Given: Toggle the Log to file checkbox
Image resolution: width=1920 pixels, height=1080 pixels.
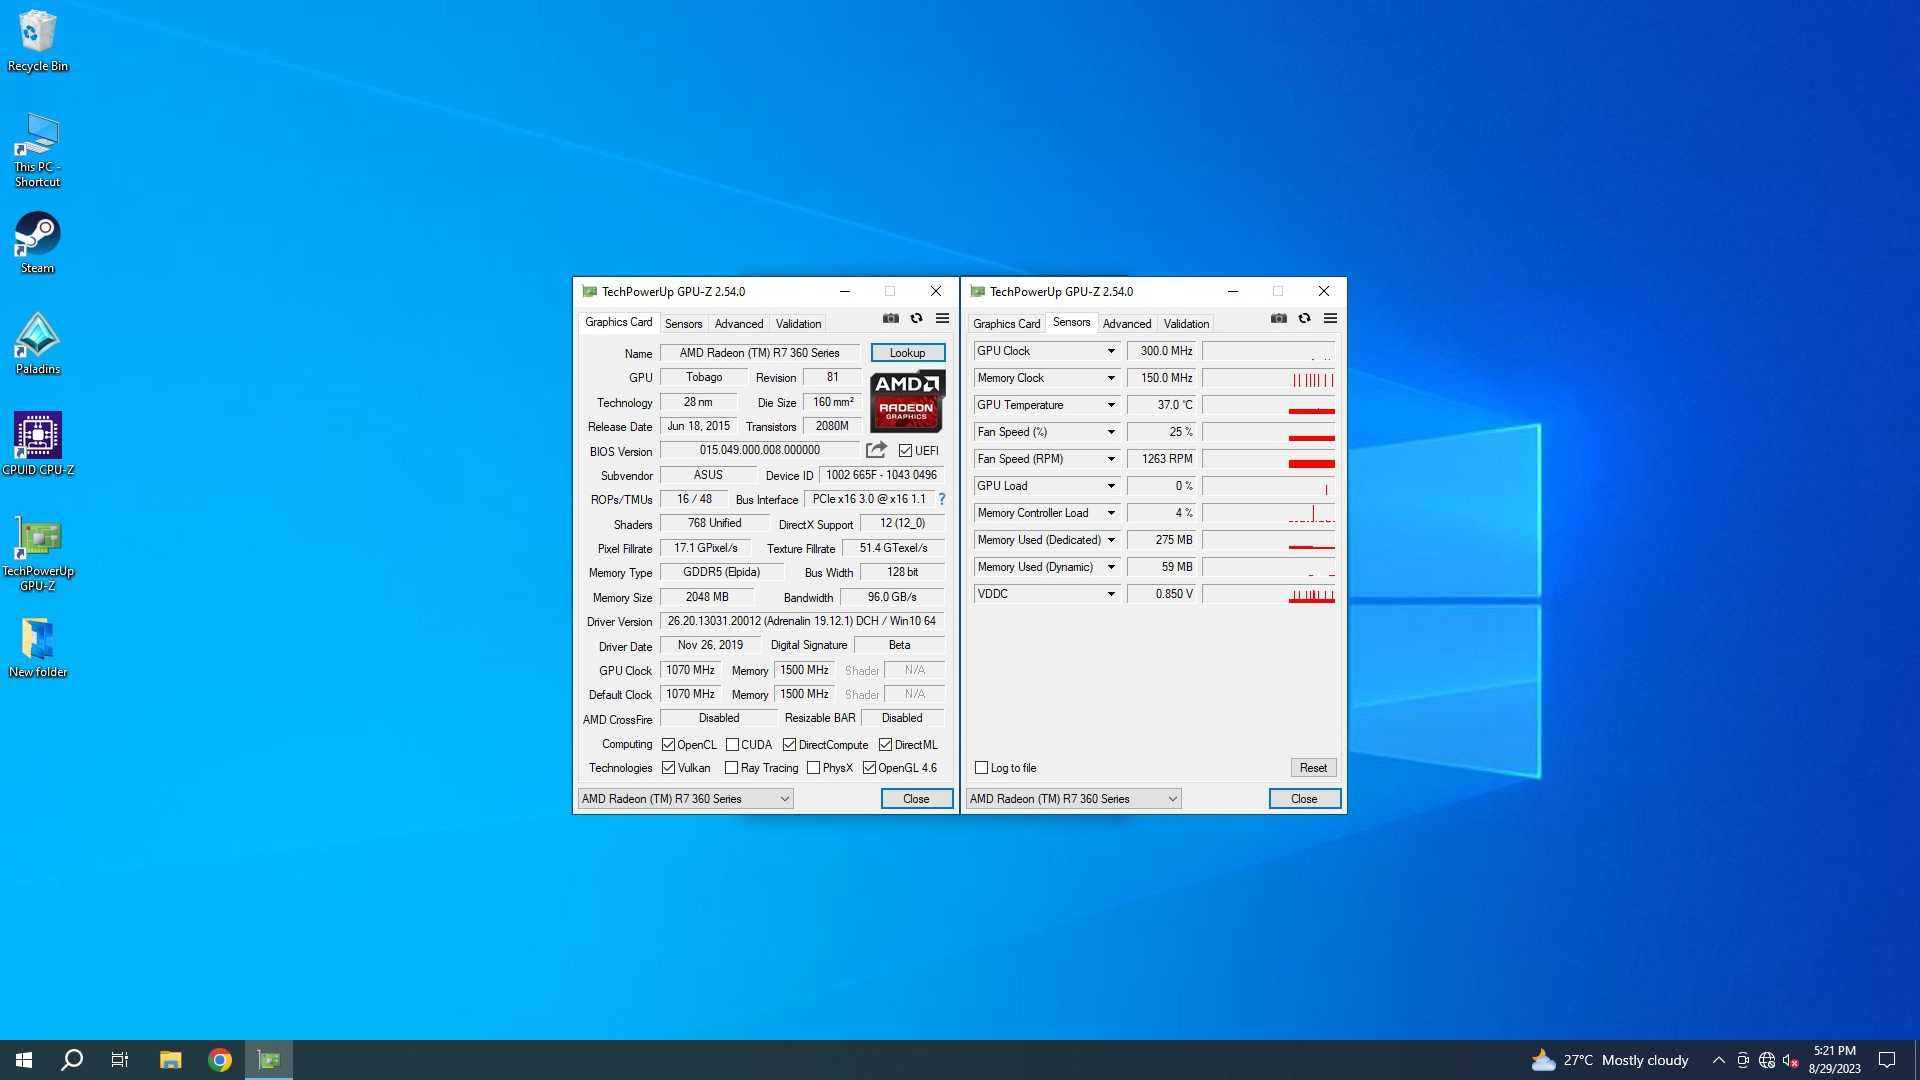Looking at the screenshot, I should [981, 767].
